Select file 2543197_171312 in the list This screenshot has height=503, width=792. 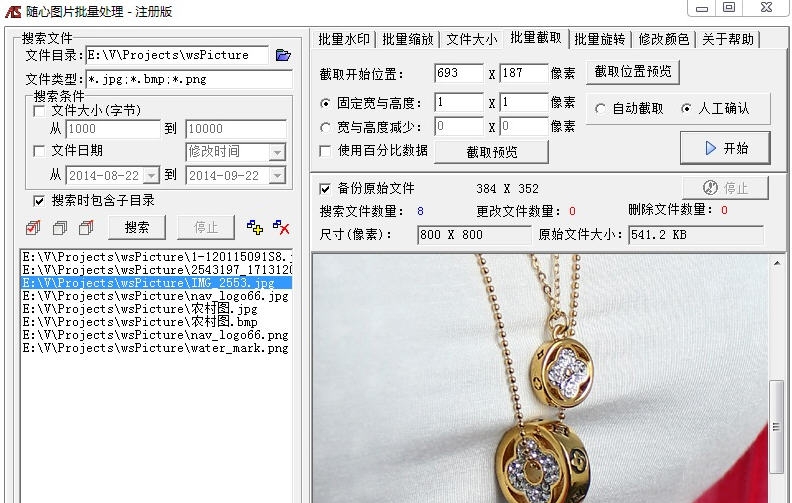[157, 270]
